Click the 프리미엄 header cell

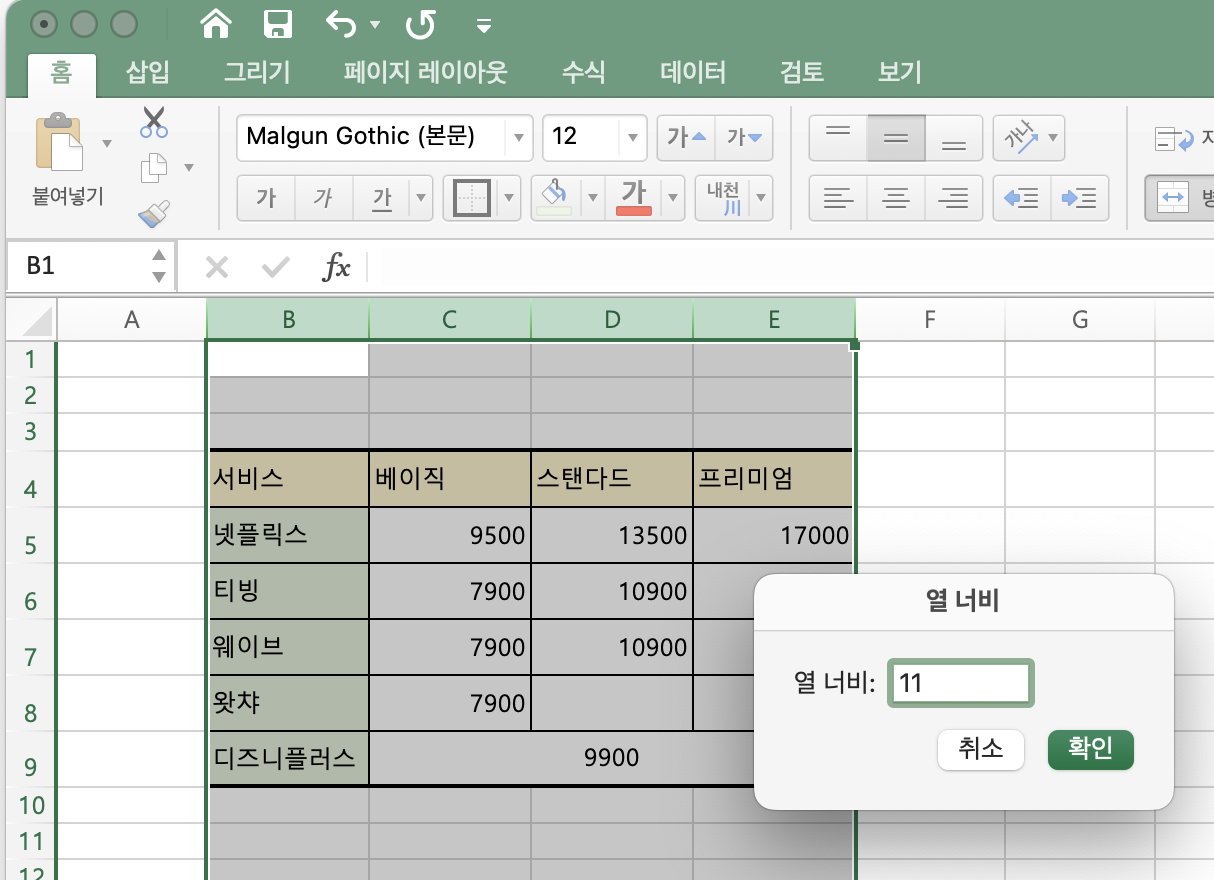(x=773, y=479)
